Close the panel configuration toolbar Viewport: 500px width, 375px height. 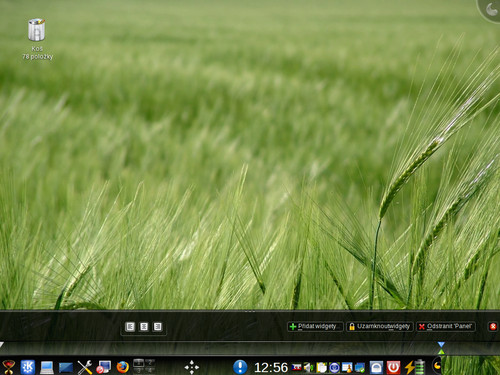click(x=493, y=326)
